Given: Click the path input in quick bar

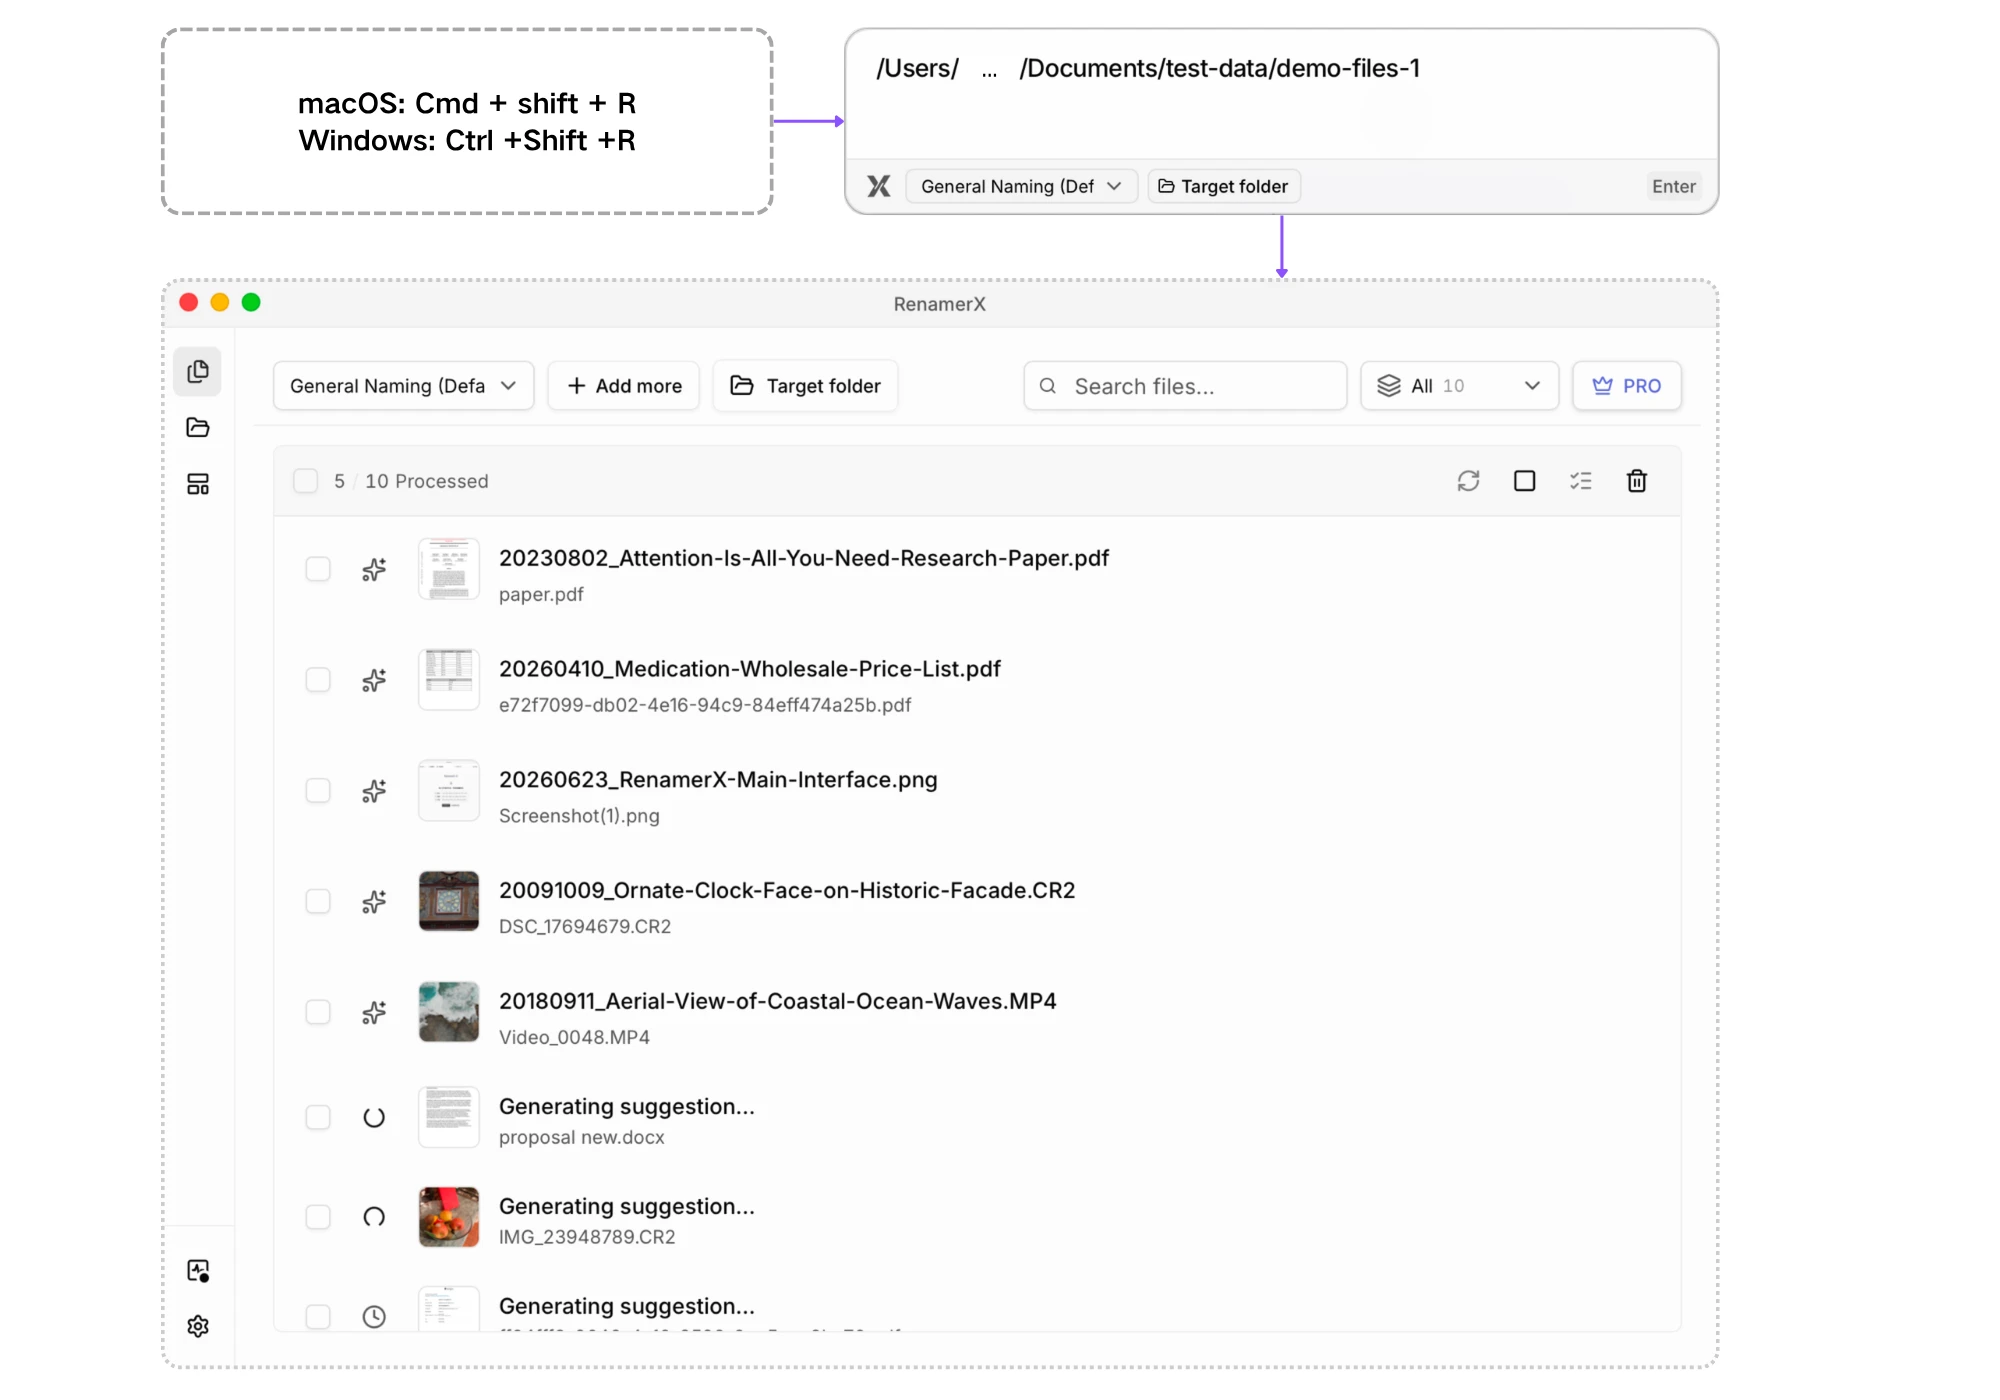Looking at the screenshot, I should point(1282,95).
